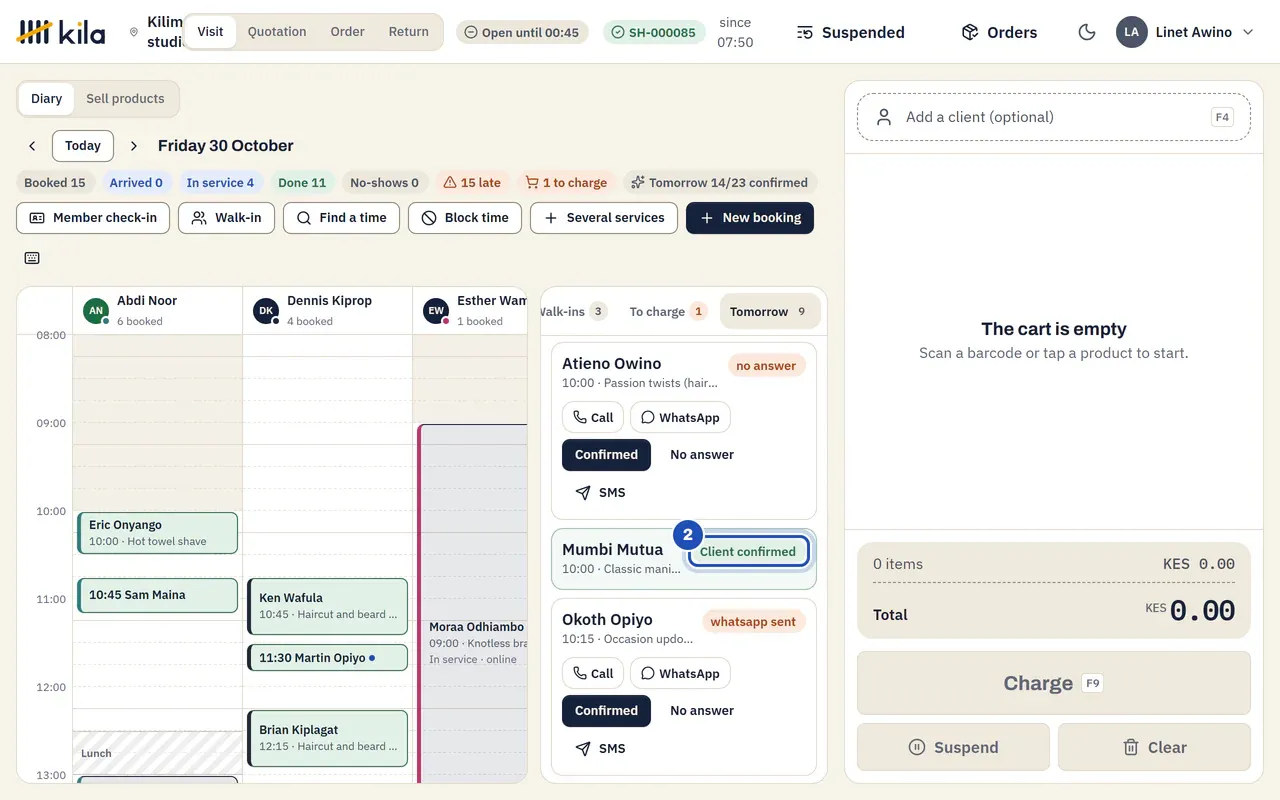
Task: Call Atieno Owino
Action: point(593,417)
